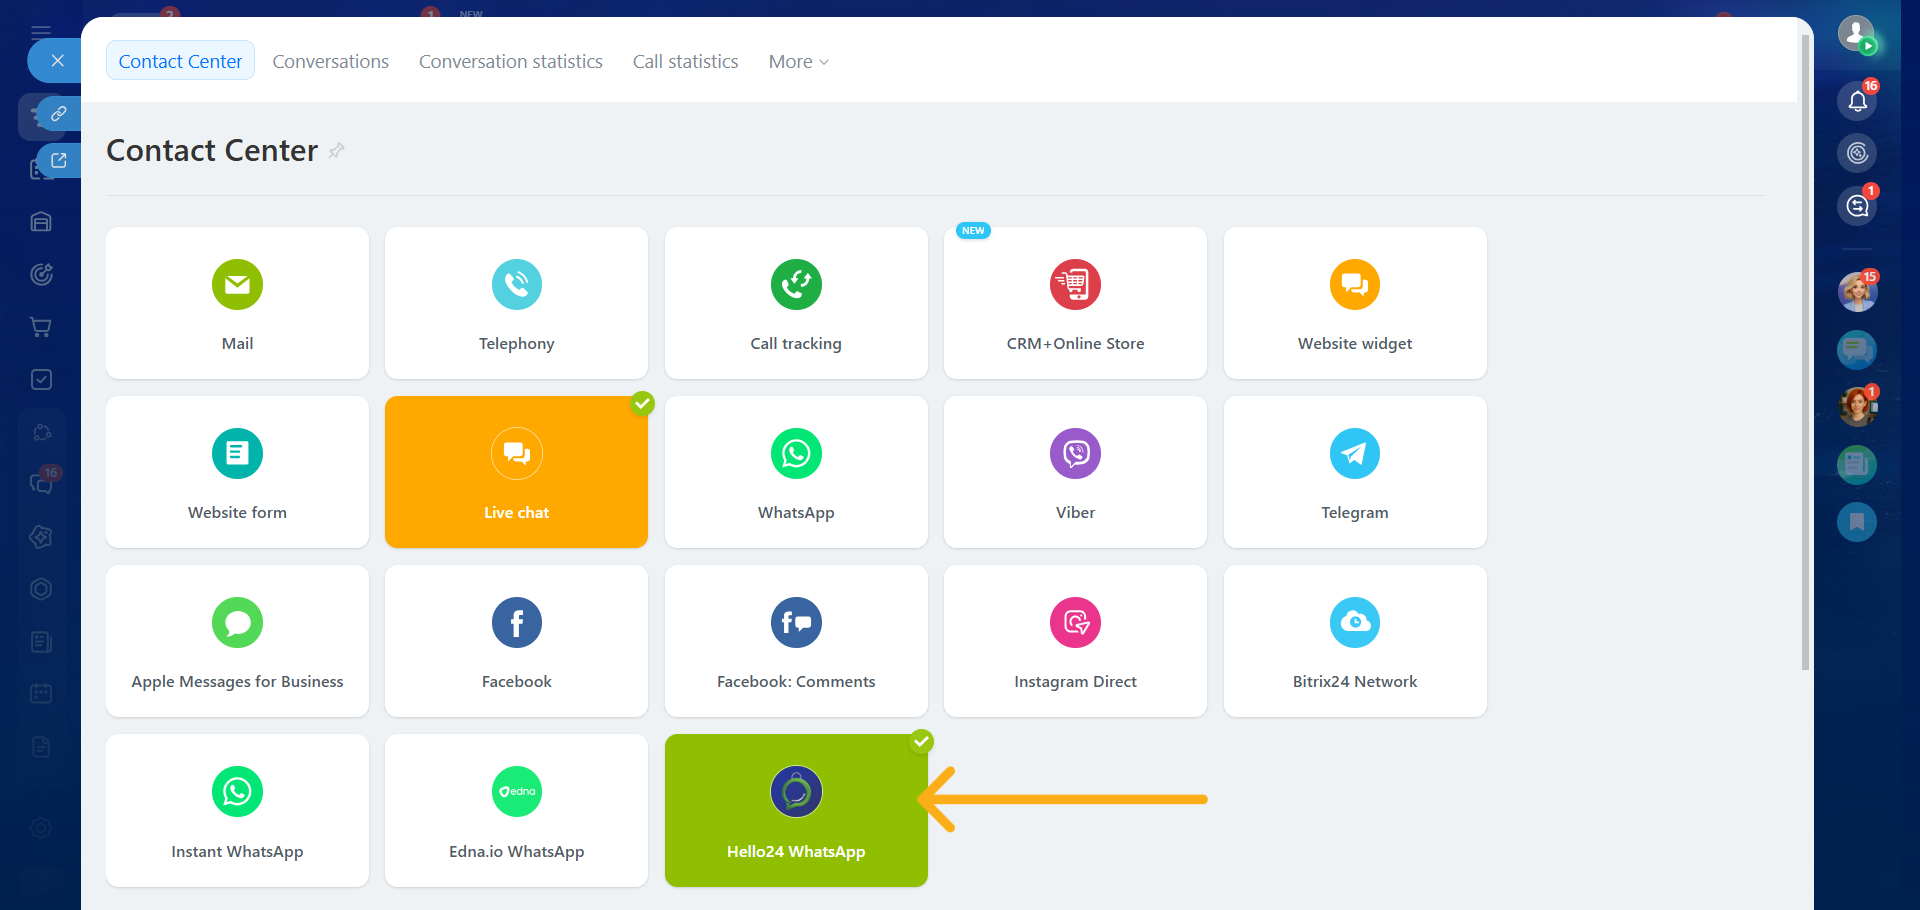Viewport: 1920px width, 910px height.
Task: Open the Instagram Direct tile
Action: [x=1075, y=641]
